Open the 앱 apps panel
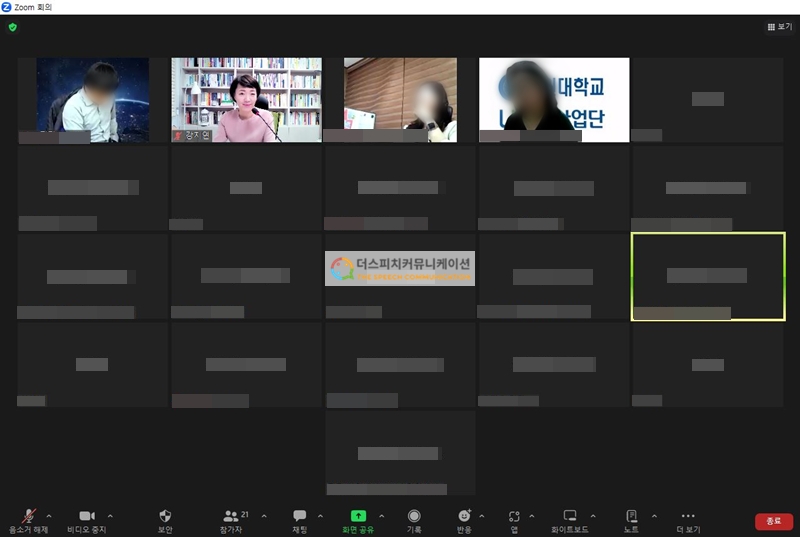Viewport: 800px width, 537px height. [x=514, y=517]
